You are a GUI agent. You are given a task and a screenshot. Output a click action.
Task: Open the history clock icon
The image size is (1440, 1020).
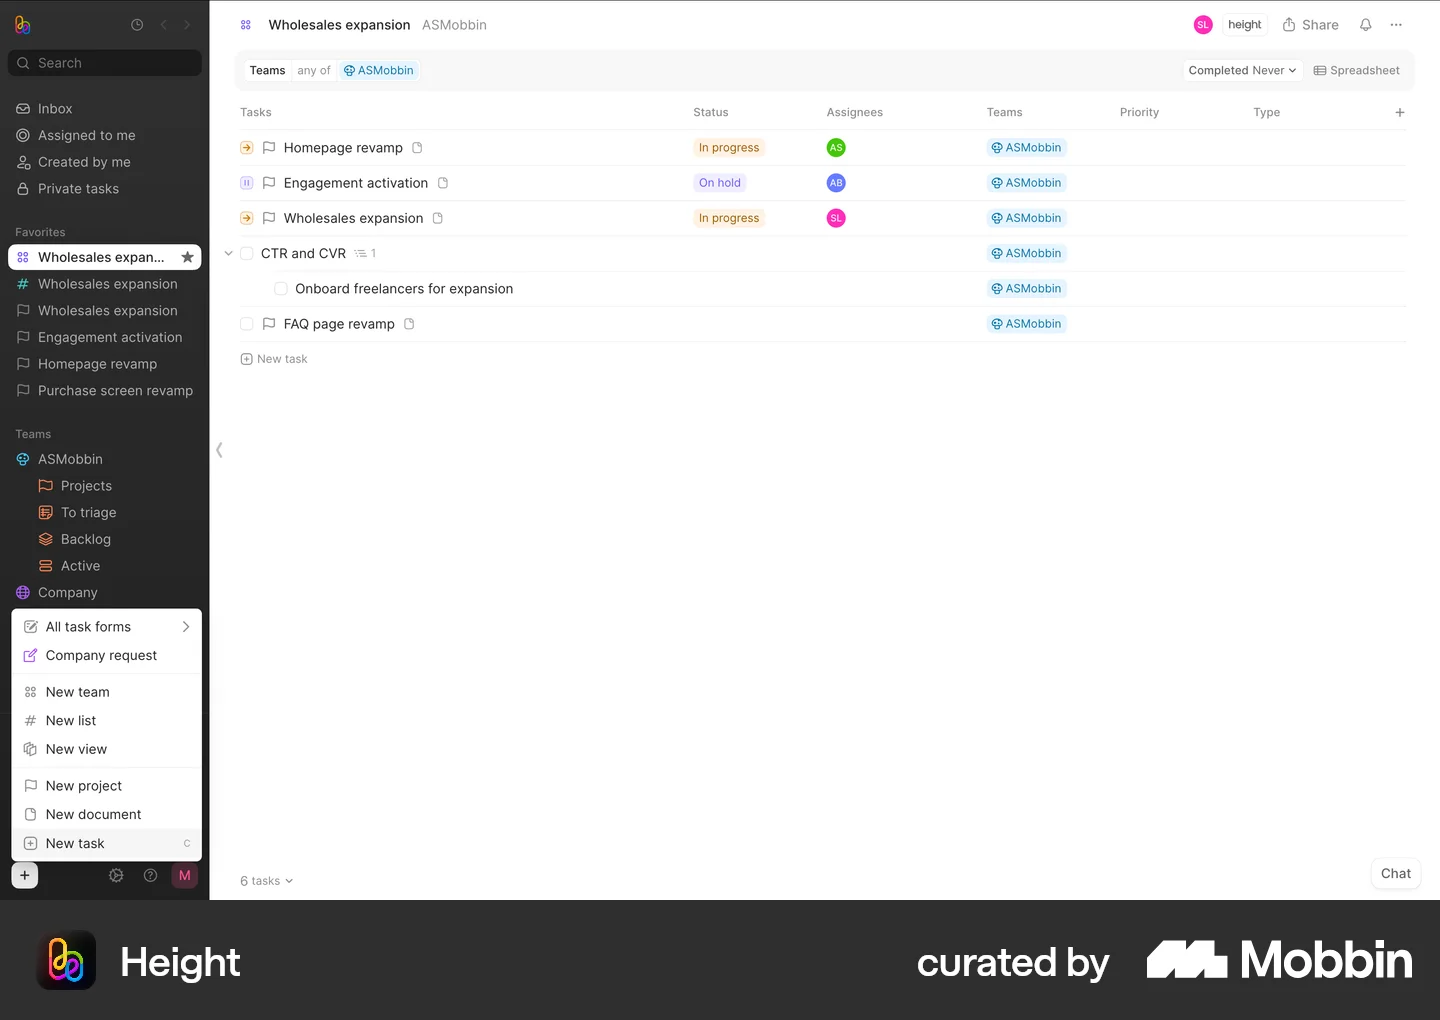(137, 25)
